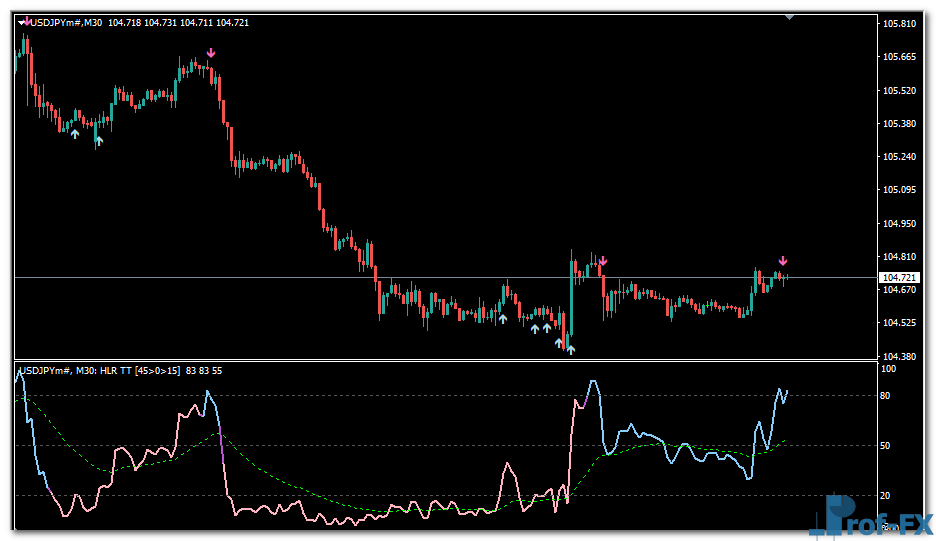Click the 105.810 price scale label

(x=900, y=23)
